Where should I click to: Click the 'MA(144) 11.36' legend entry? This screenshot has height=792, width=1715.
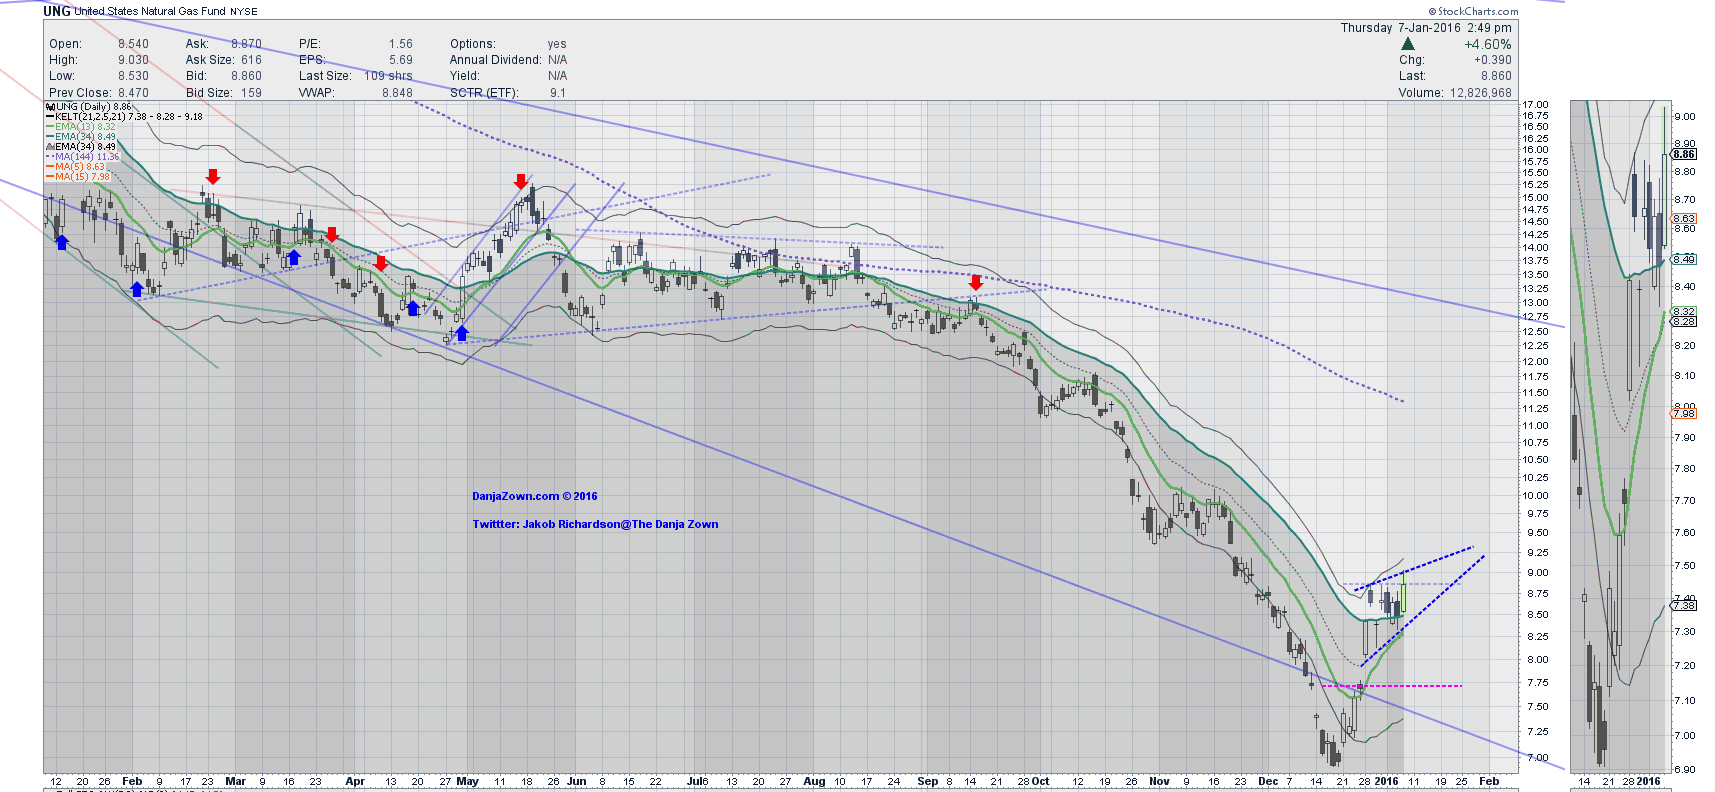click(x=83, y=157)
